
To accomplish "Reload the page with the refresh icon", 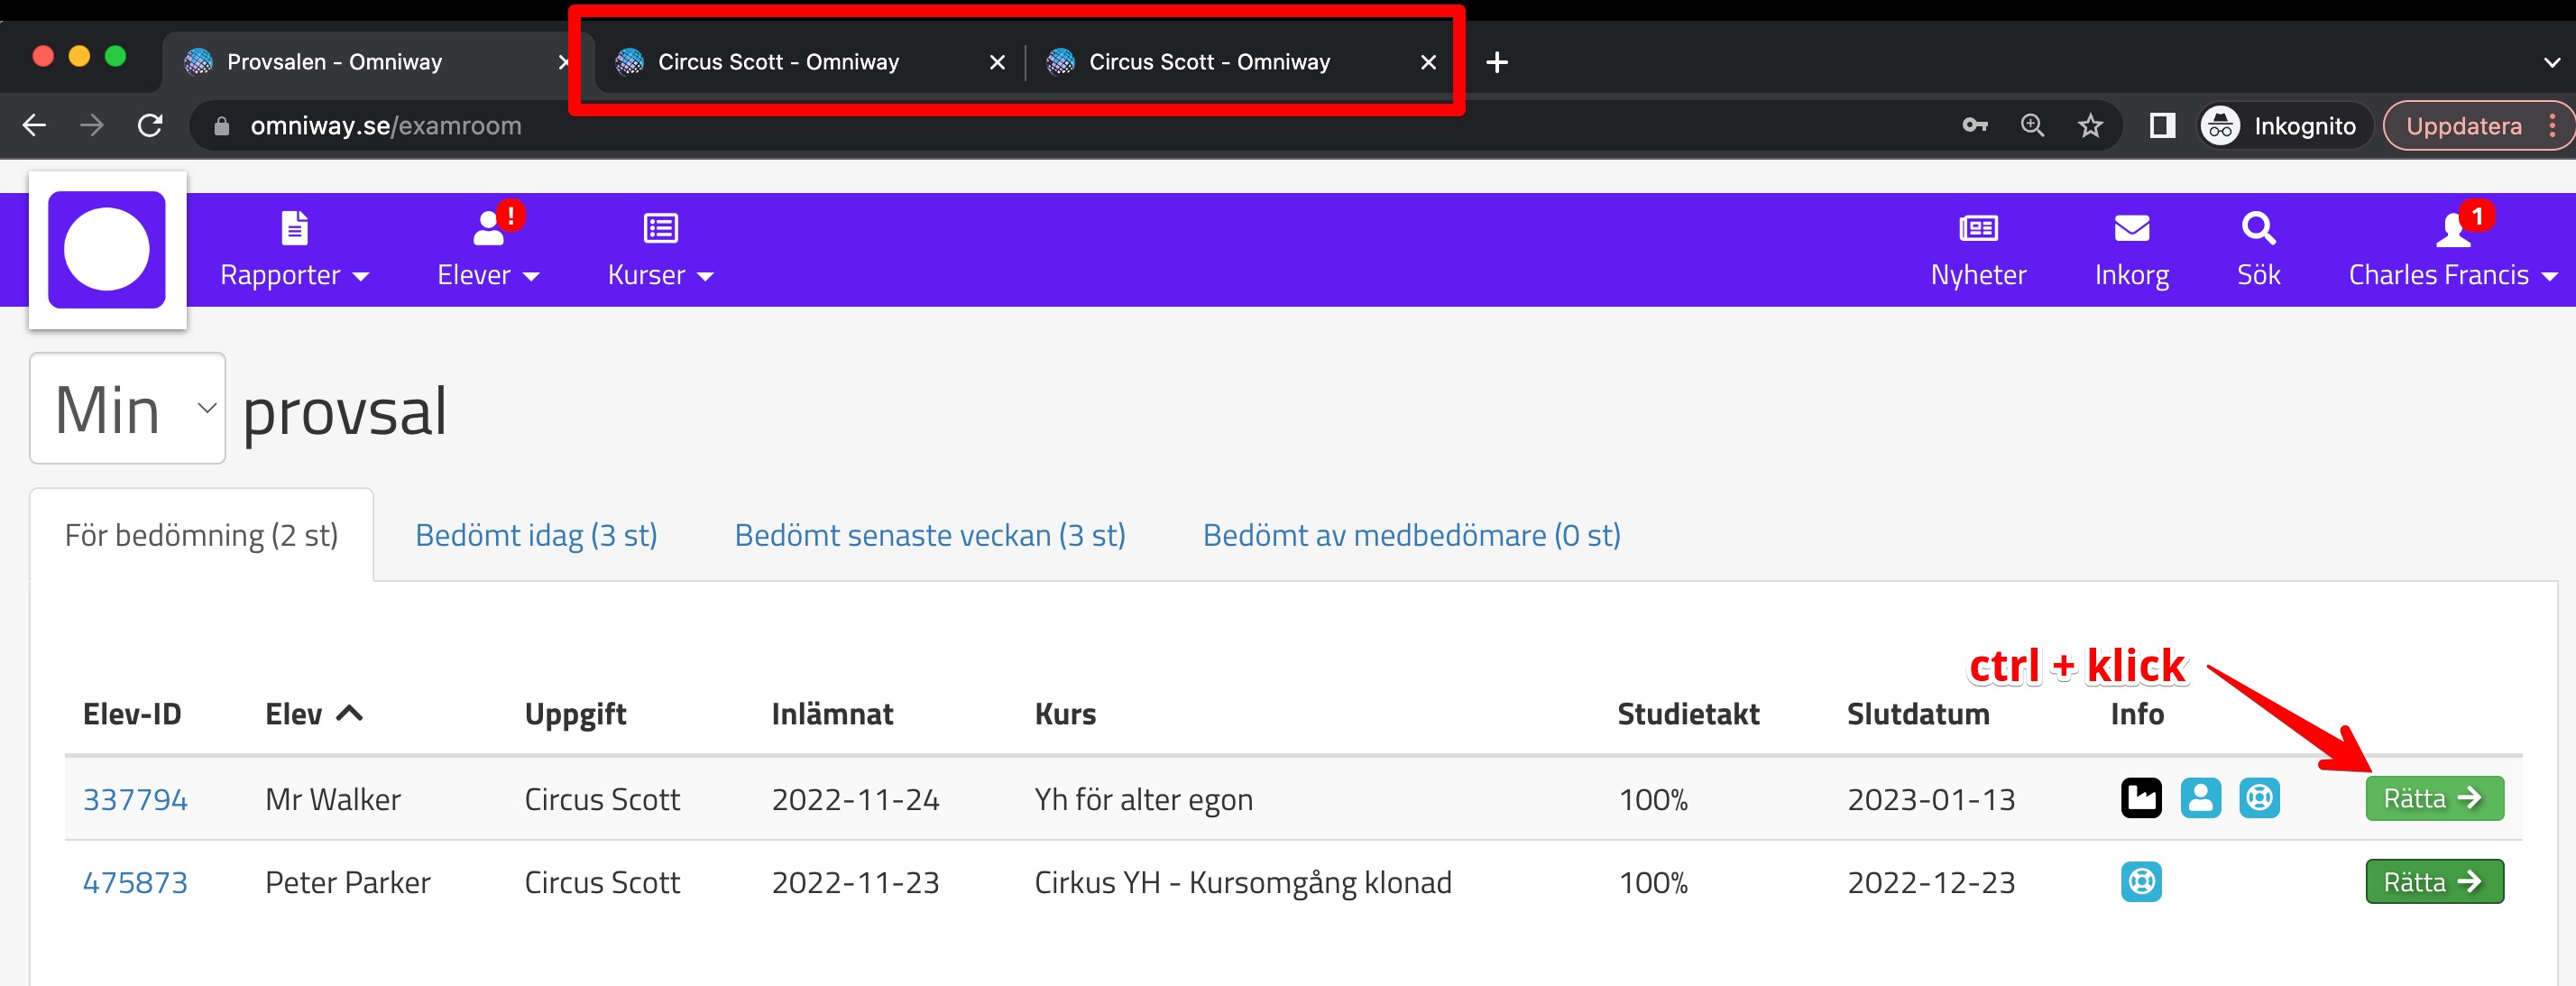I will pos(150,126).
